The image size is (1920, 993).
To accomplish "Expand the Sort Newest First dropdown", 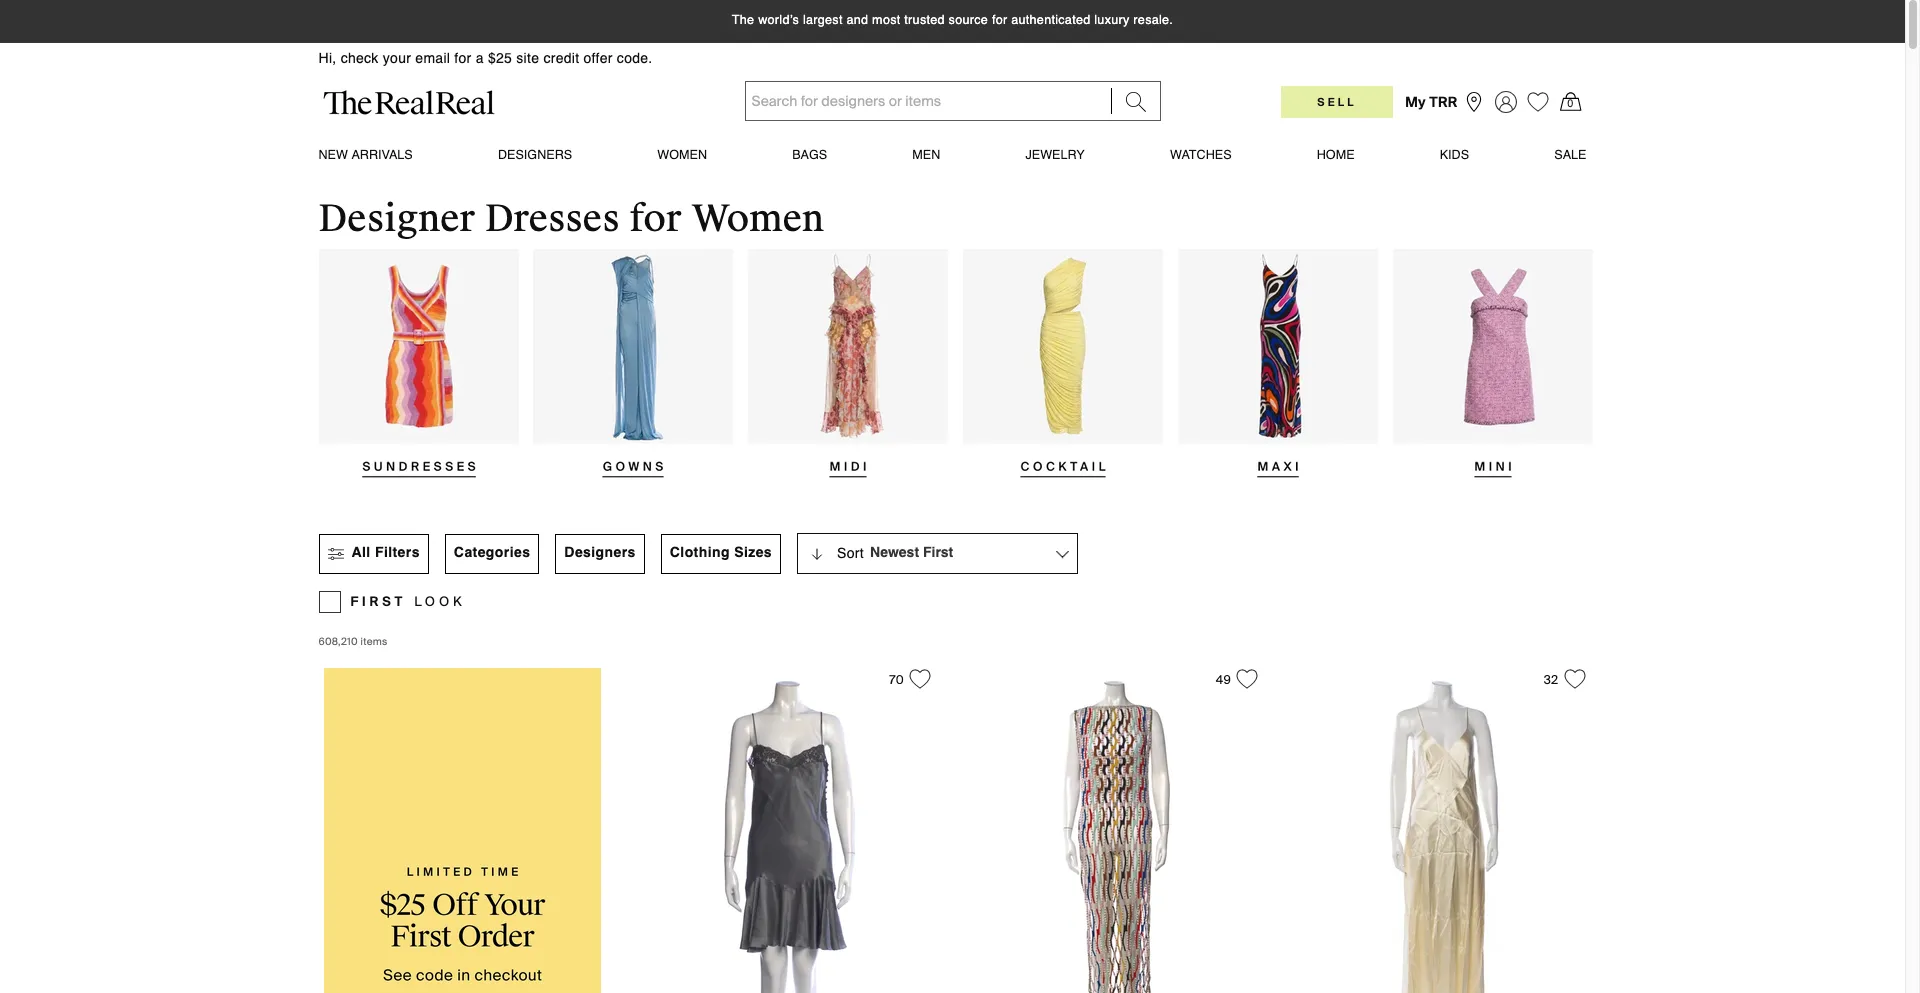I will [x=937, y=553].
